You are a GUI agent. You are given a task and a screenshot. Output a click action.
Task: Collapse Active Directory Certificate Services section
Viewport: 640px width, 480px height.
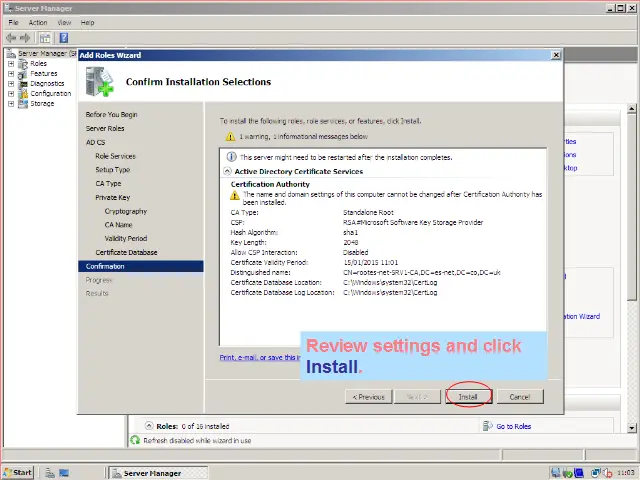227,171
